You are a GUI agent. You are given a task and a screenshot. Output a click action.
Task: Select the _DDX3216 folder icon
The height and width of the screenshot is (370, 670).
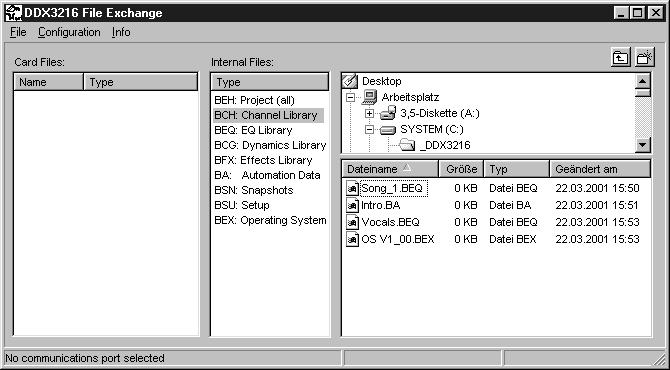click(x=407, y=145)
